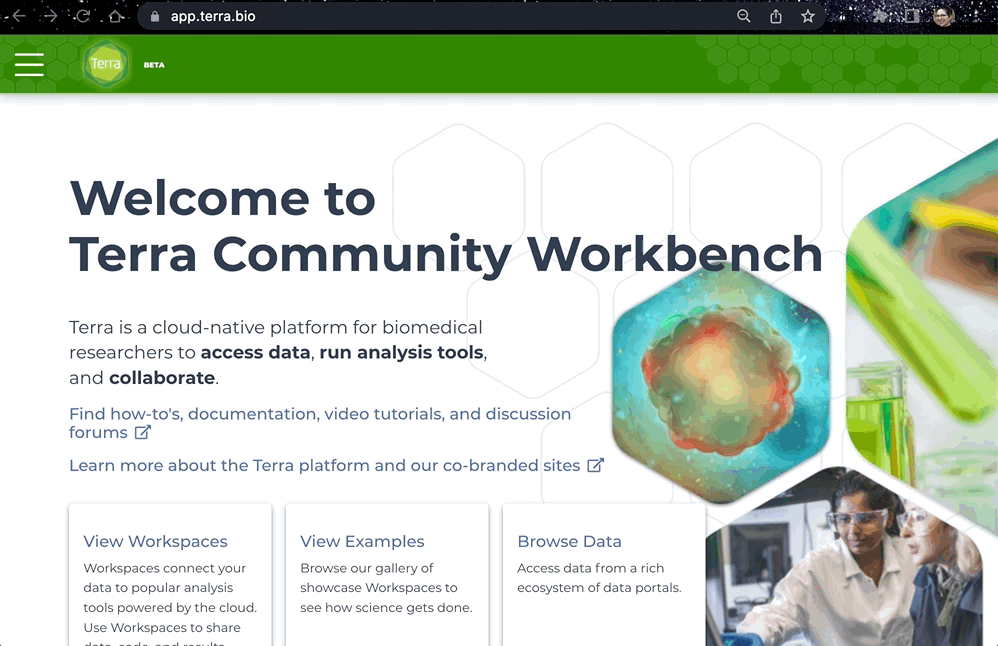Click the browser forward arrow
Image resolution: width=998 pixels, height=646 pixels.
pyautogui.click(x=50, y=17)
